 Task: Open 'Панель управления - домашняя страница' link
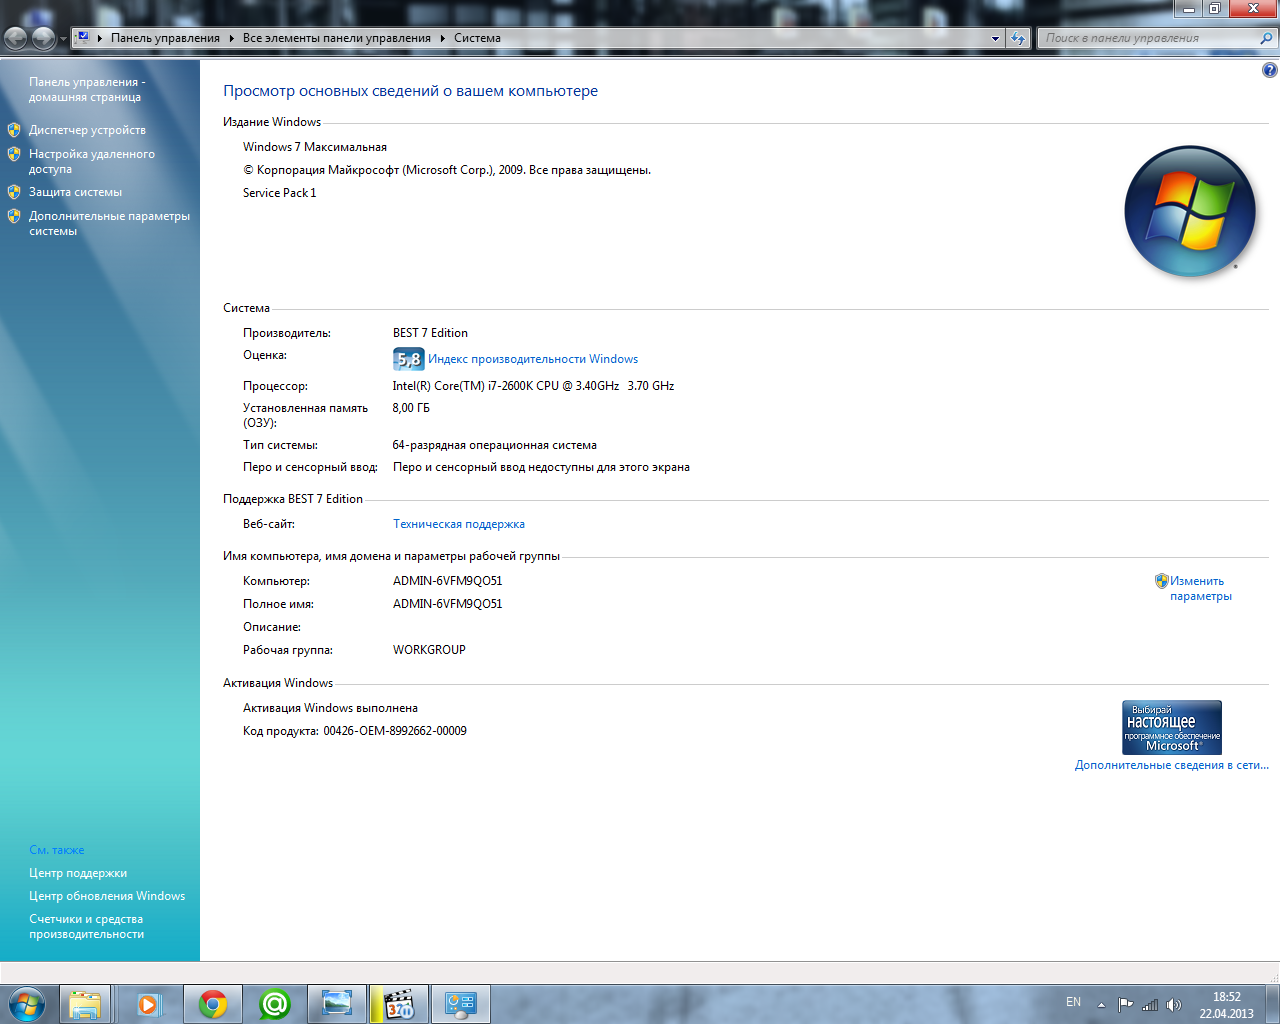coord(87,90)
